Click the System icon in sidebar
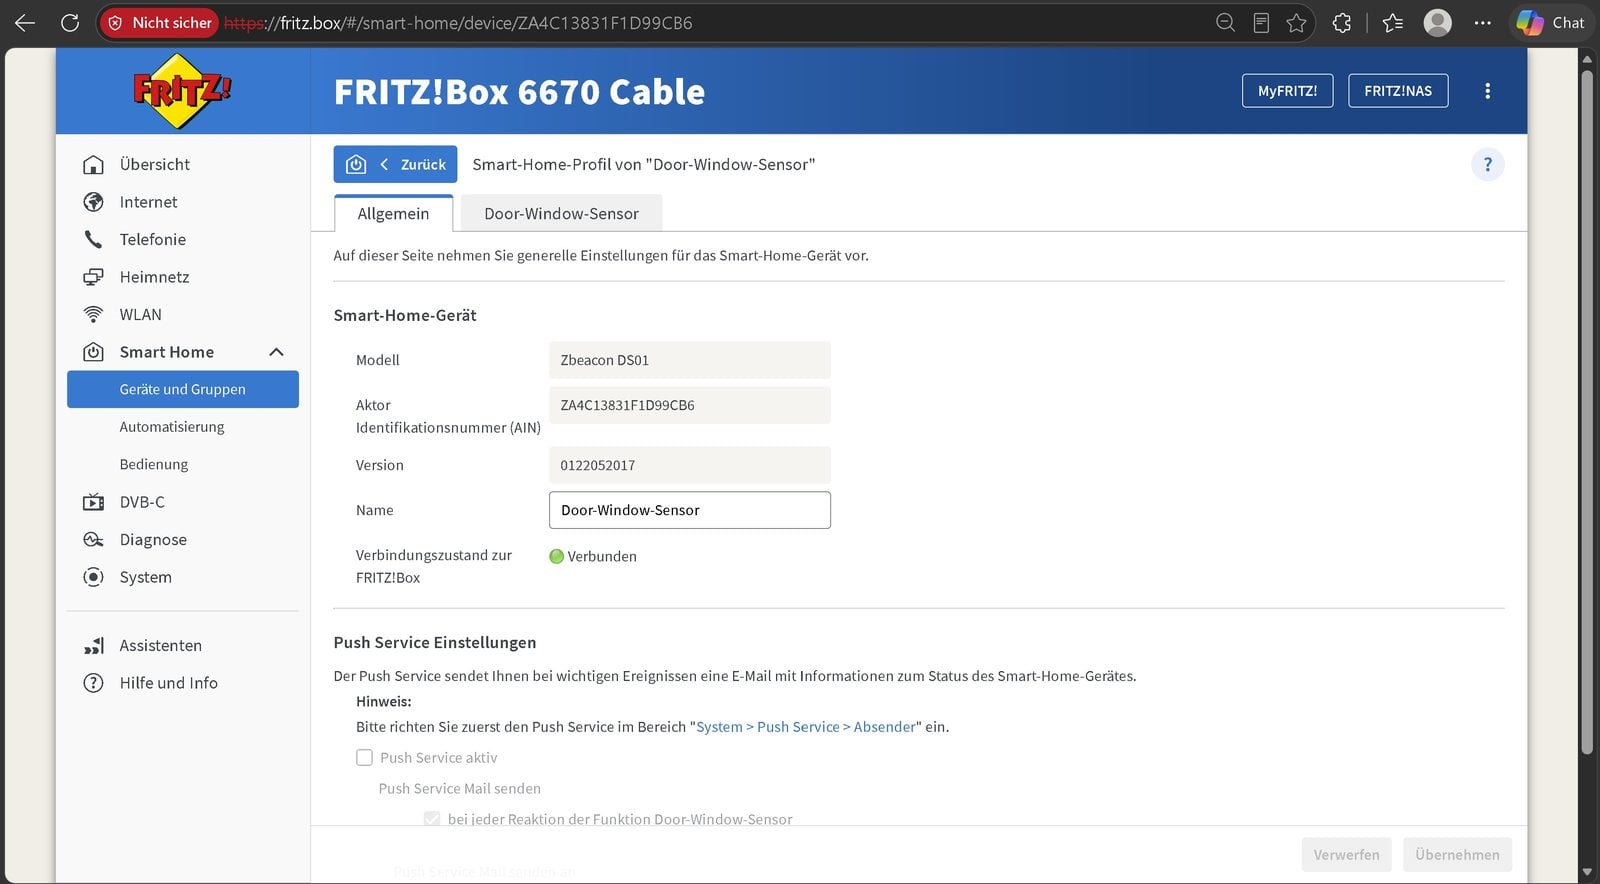 (93, 577)
